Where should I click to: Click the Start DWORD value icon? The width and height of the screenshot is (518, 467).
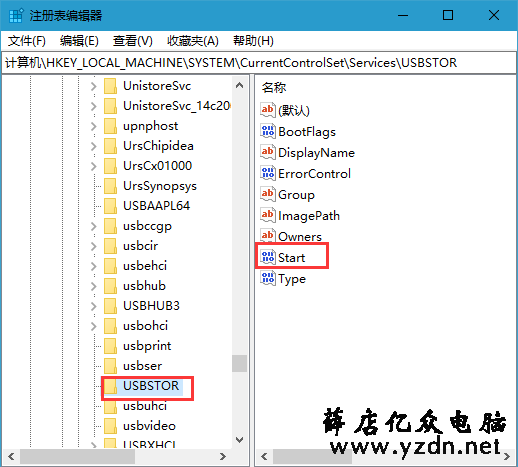click(268, 257)
